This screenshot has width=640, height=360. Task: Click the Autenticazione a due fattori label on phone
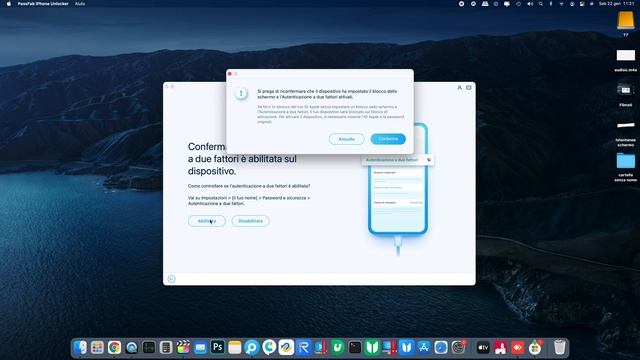tap(392, 160)
